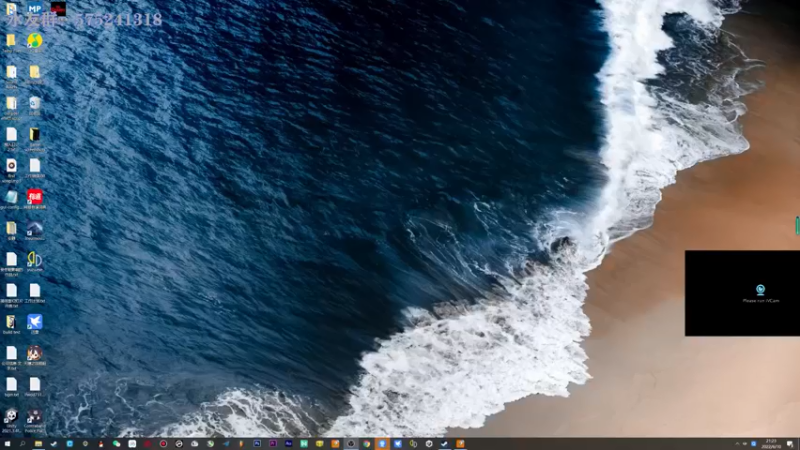Screen dimensions: 800x450
Task: Expand the system tray hidden icons
Action: click(737, 444)
